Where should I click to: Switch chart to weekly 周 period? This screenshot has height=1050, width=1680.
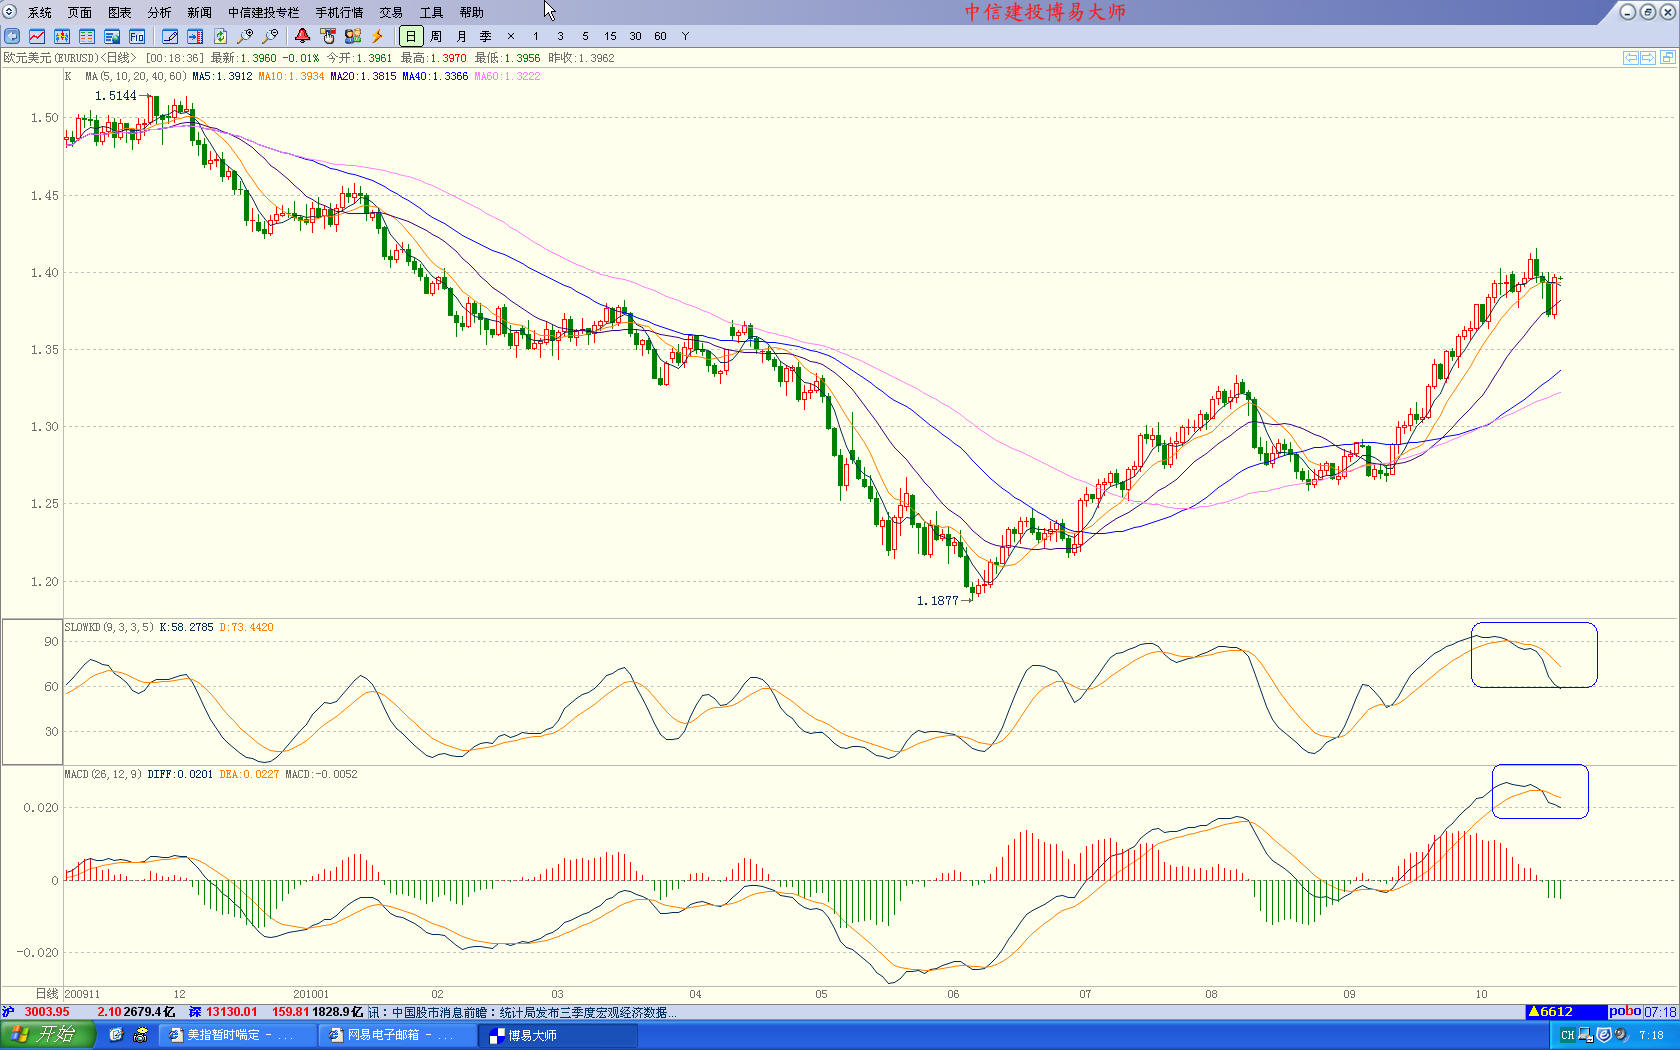click(436, 36)
